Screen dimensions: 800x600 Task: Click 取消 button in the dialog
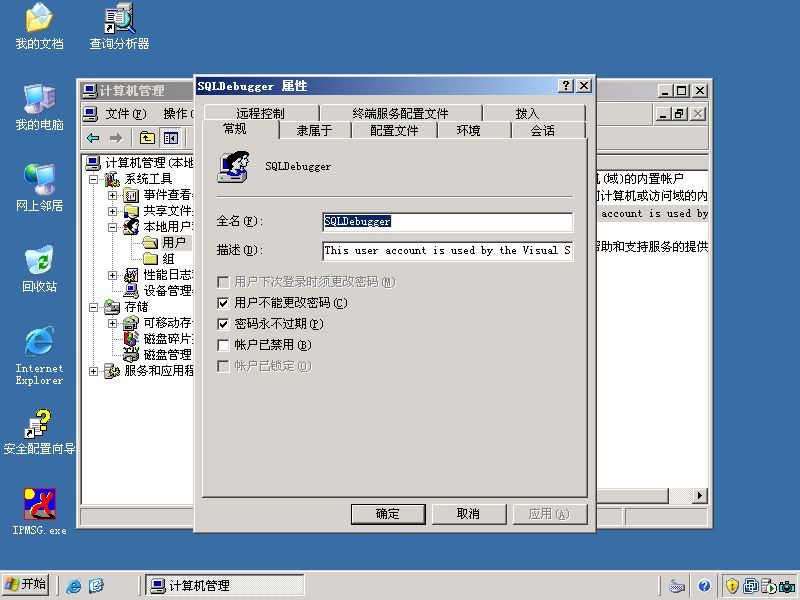point(468,514)
